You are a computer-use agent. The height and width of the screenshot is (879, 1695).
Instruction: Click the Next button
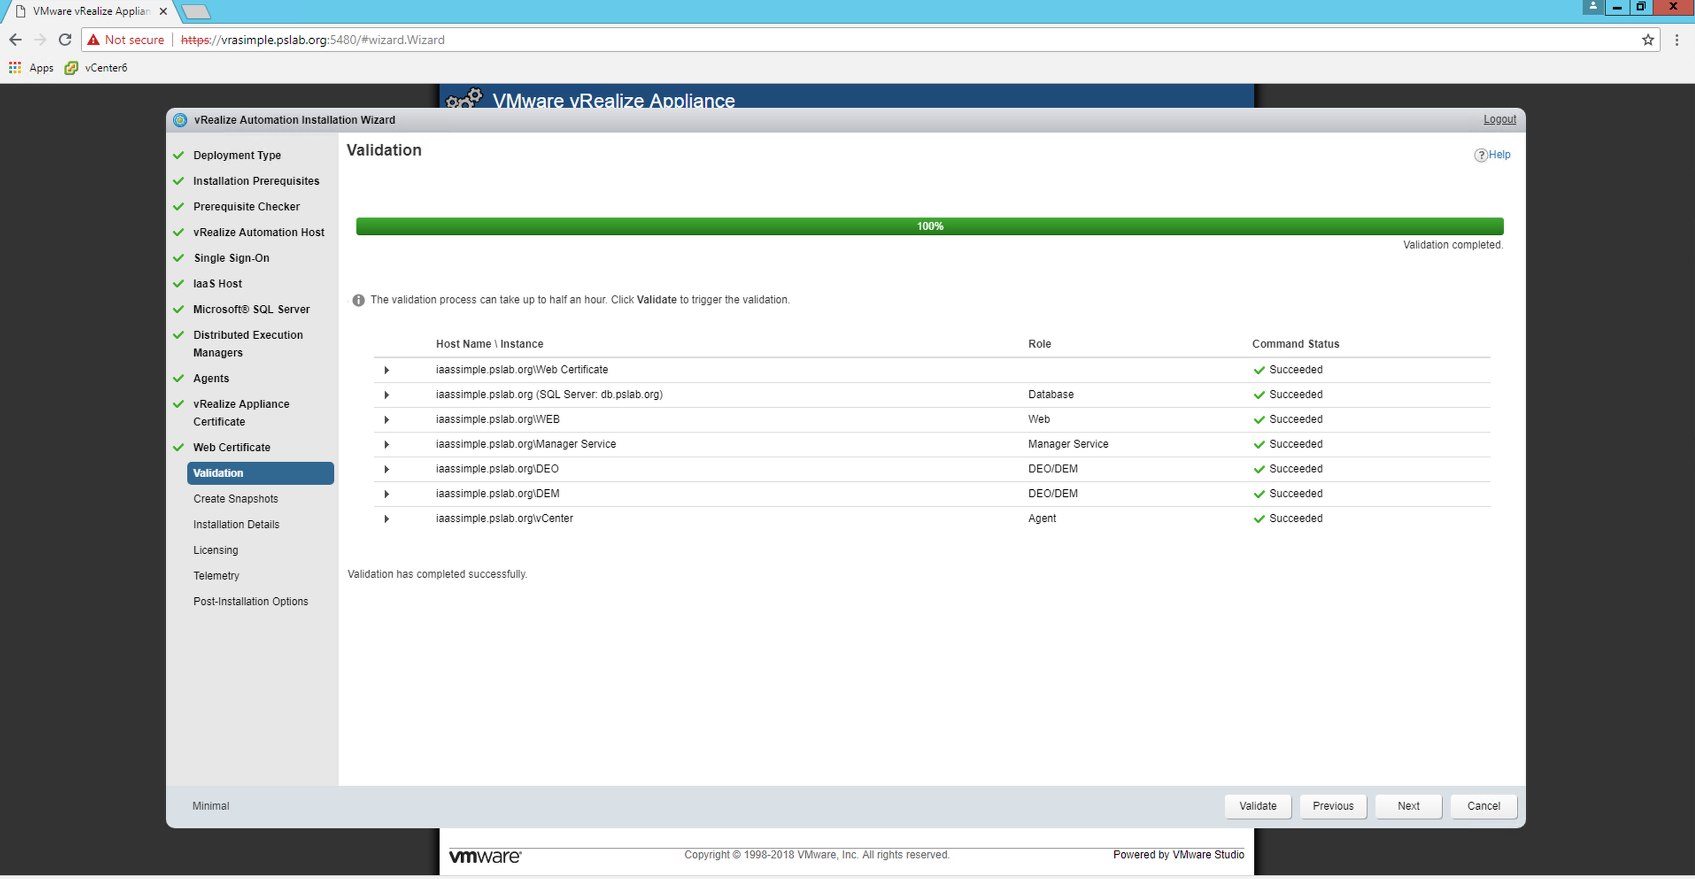(x=1408, y=806)
